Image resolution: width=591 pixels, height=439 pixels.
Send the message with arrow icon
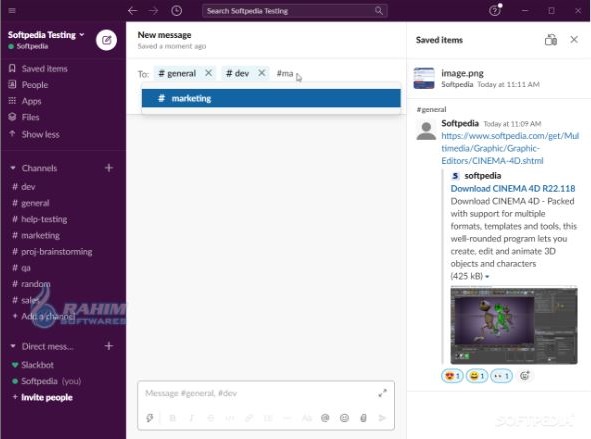tap(382, 418)
